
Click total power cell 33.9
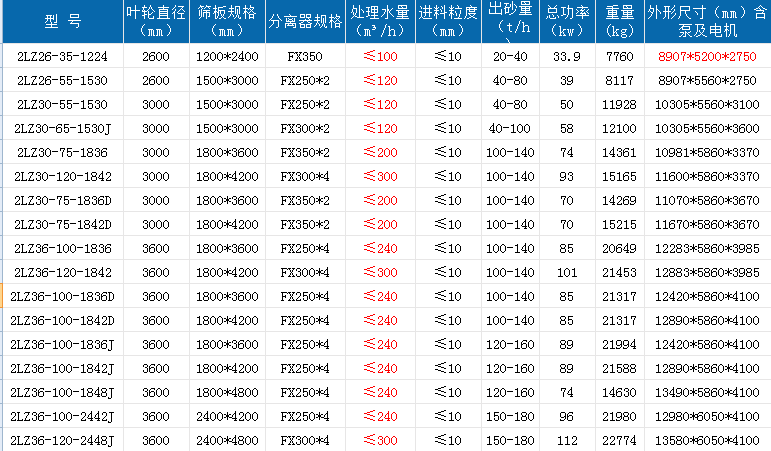pos(567,56)
